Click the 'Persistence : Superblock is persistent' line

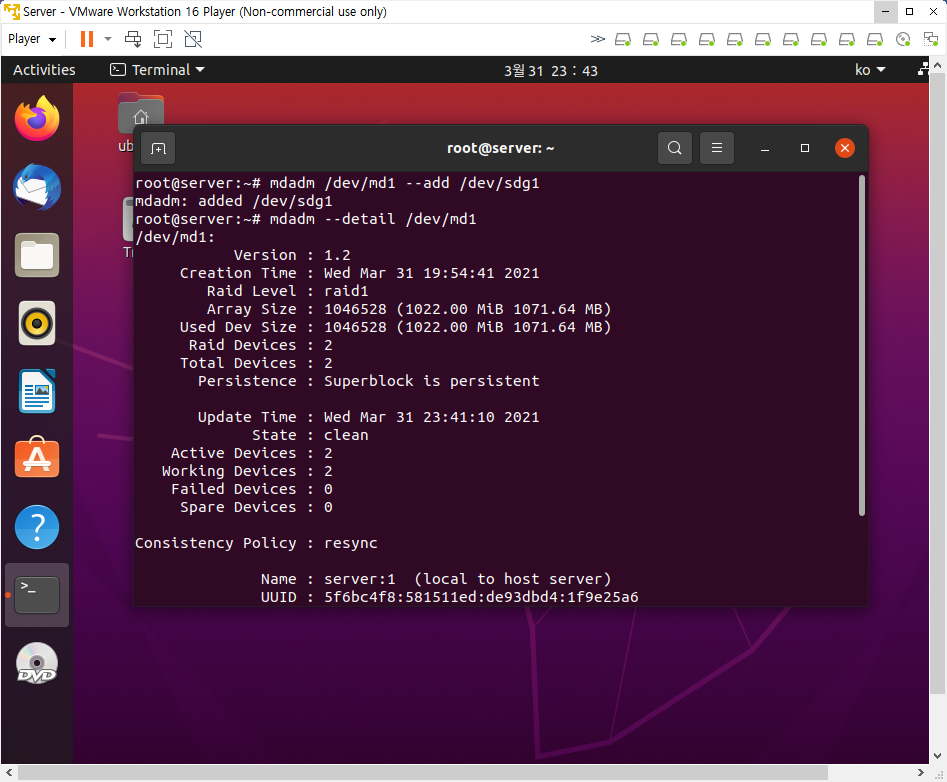[368, 381]
